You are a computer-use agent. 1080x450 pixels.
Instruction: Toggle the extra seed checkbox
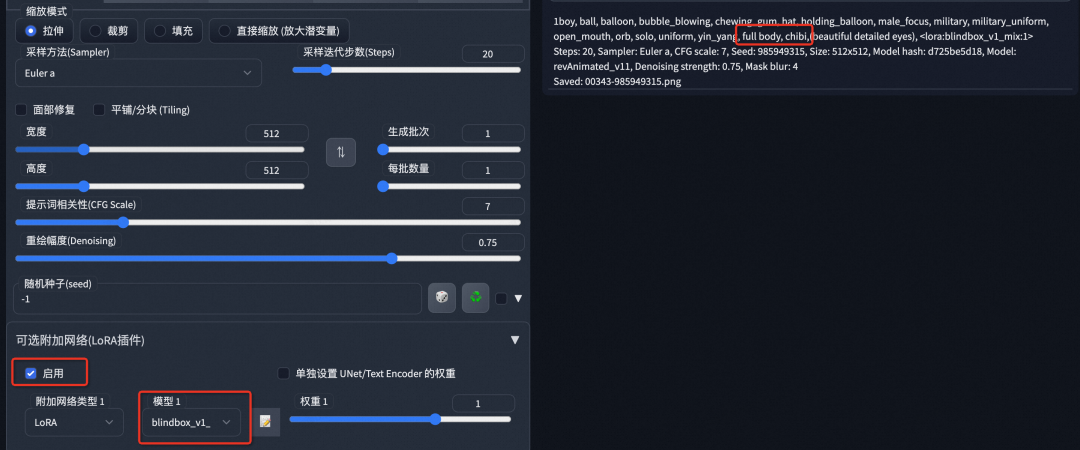[x=501, y=298]
